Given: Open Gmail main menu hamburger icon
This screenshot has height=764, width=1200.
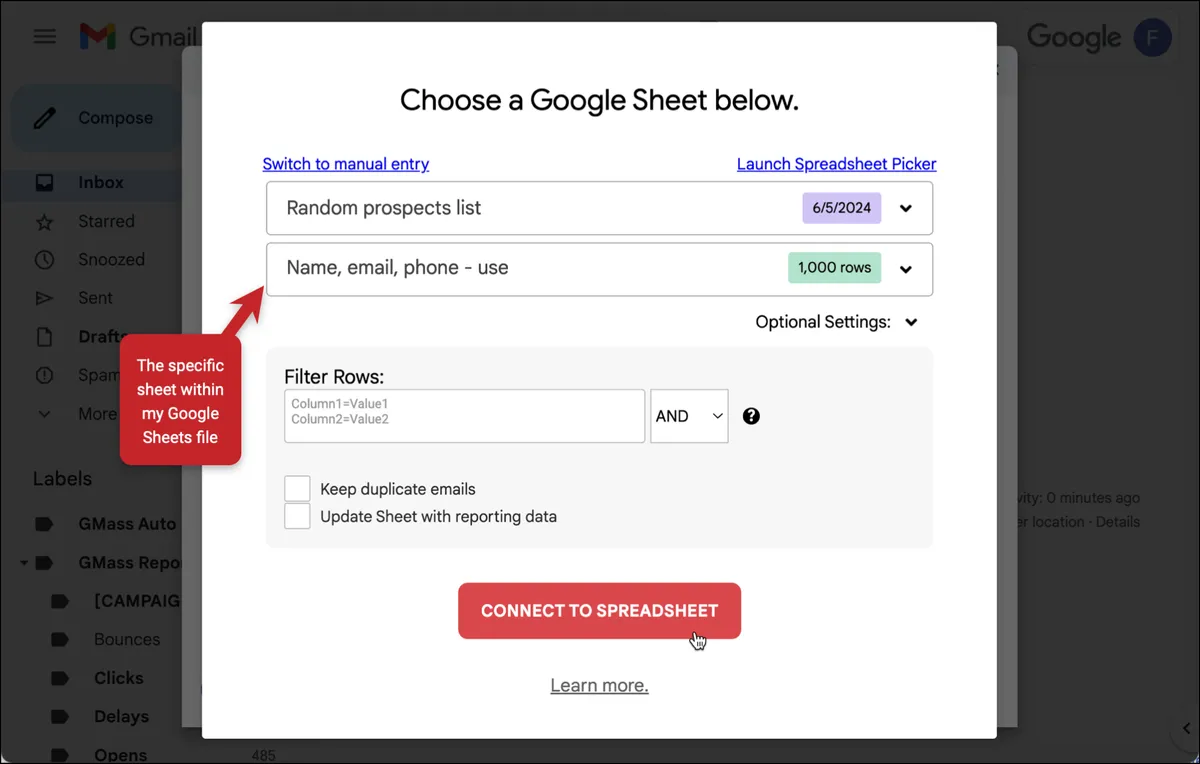Looking at the screenshot, I should click(44, 37).
